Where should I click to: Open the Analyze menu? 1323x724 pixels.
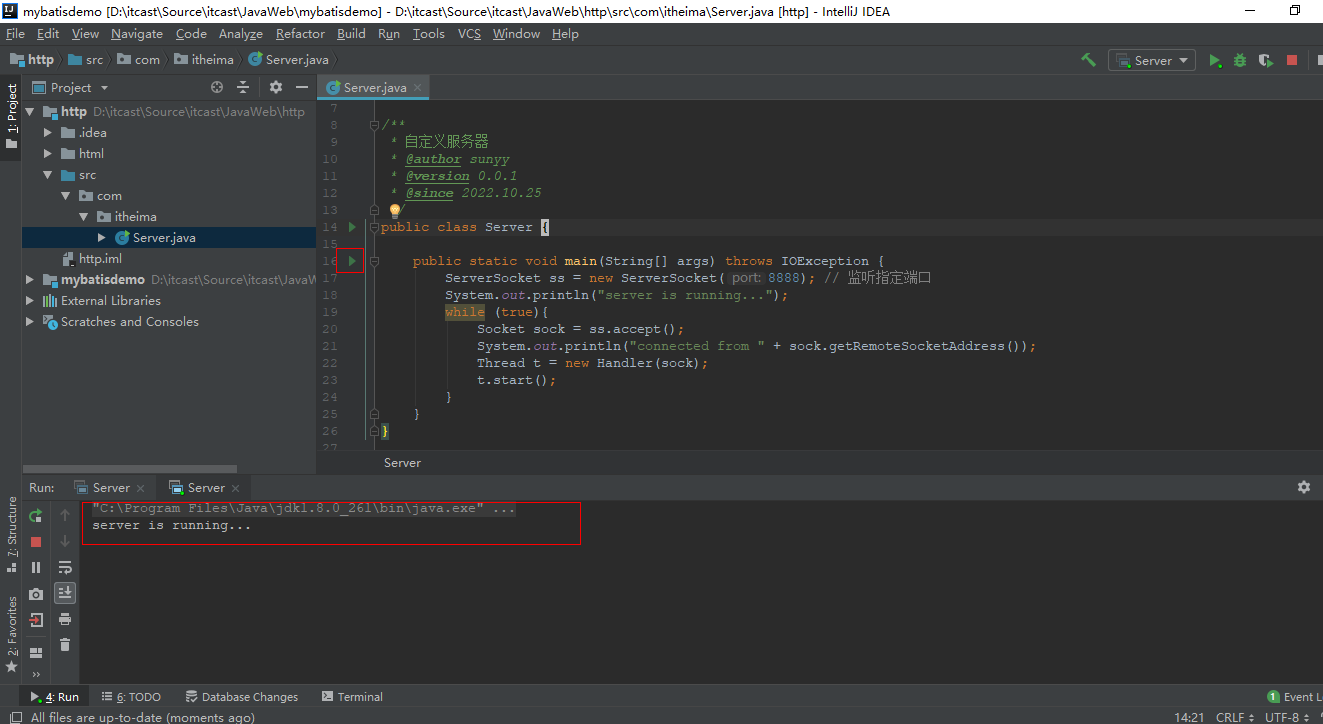(241, 34)
